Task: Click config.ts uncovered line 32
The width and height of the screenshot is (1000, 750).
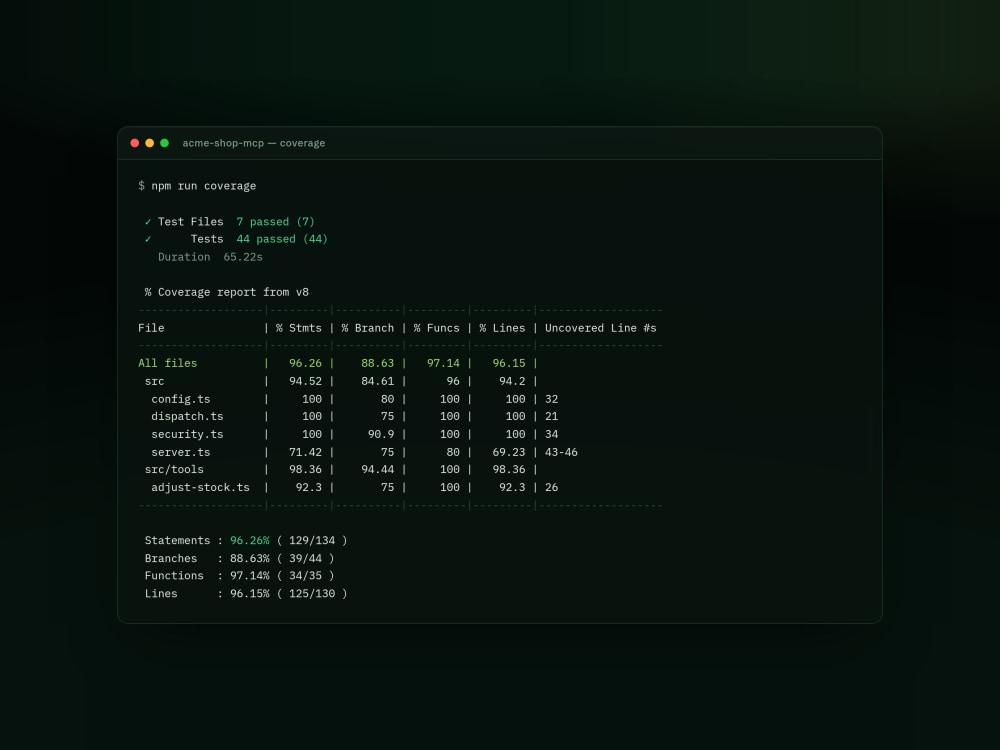Action: click(552, 399)
